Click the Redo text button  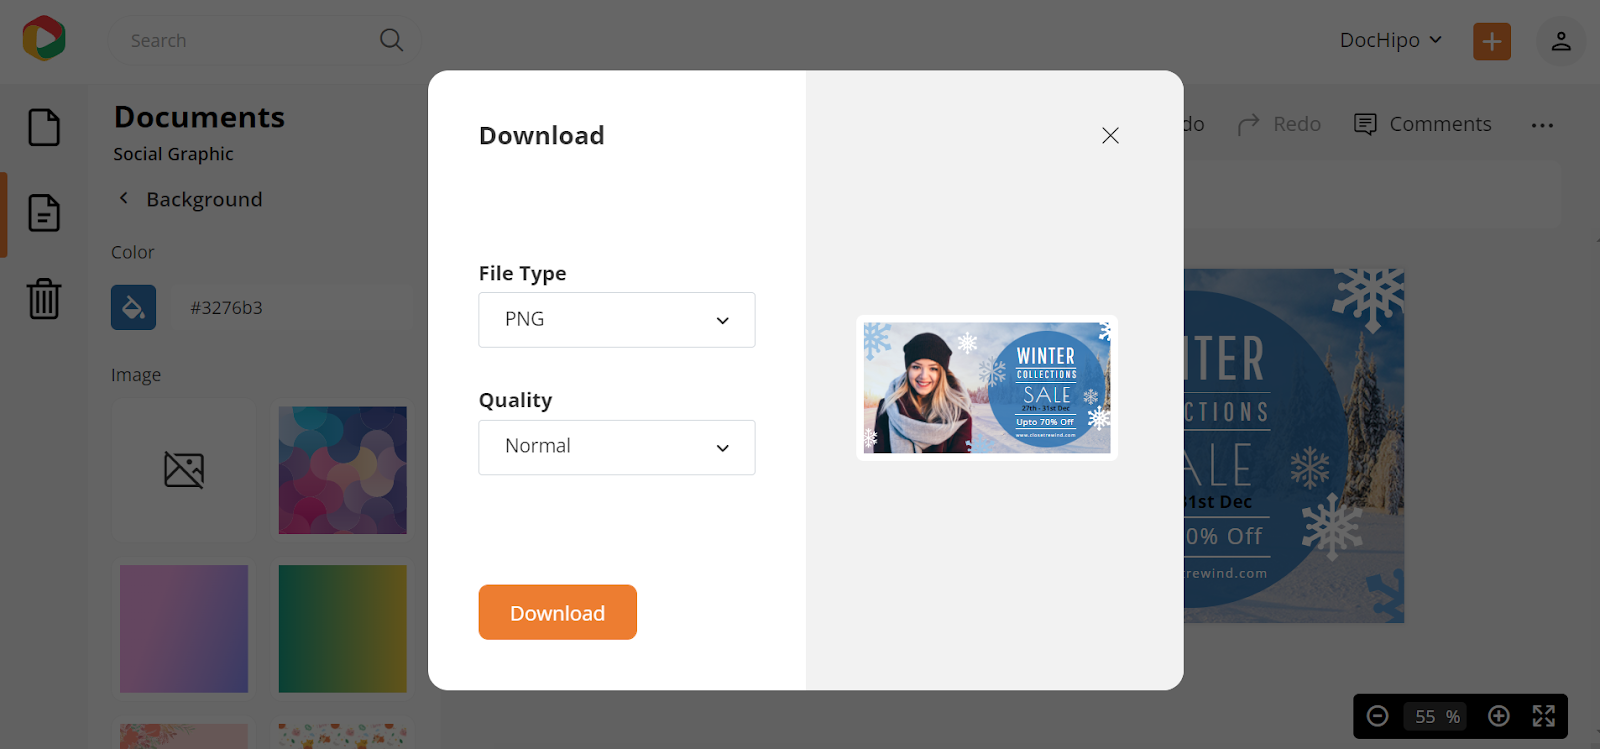click(x=1297, y=124)
